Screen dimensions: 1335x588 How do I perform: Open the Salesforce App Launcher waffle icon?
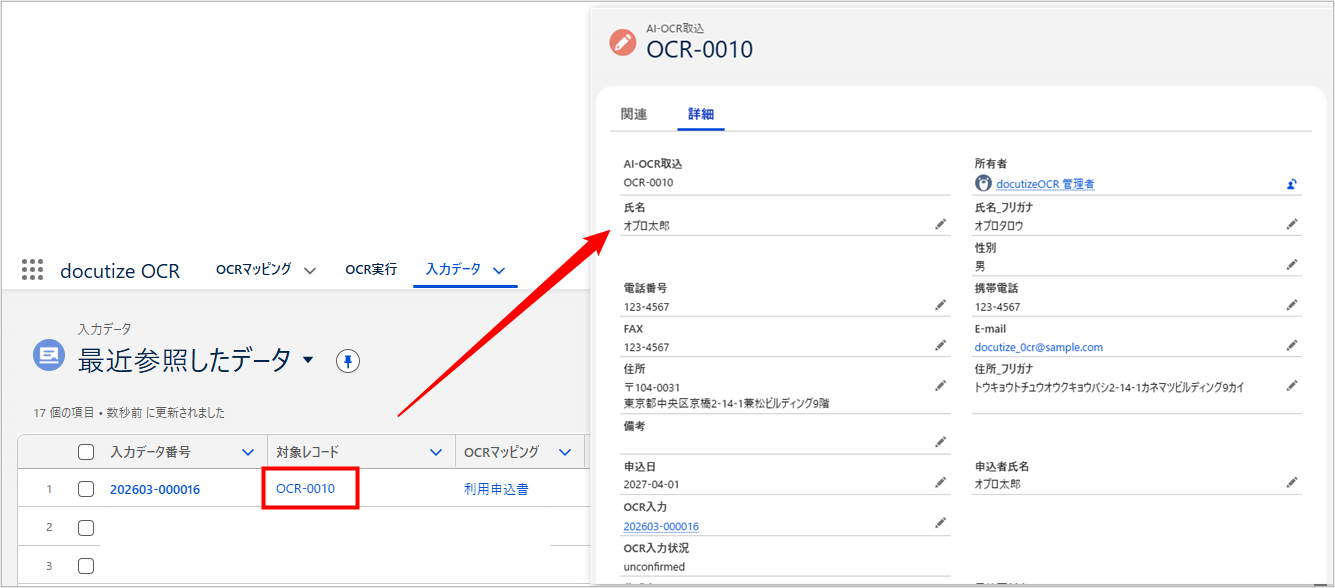pyautogui.click(x=32, y=268)
